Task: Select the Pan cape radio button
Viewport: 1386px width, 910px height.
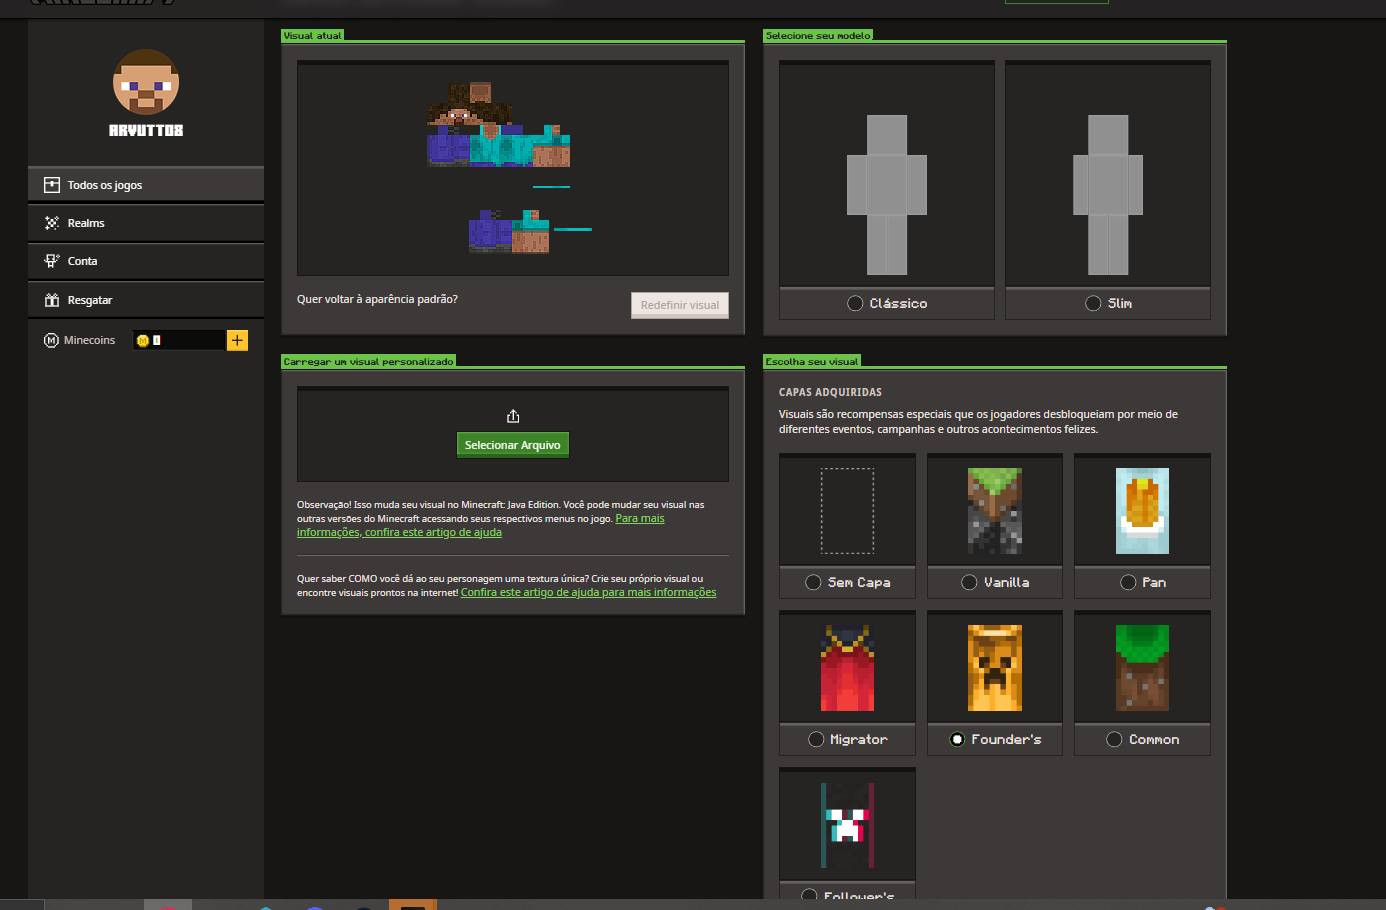Action: 1128,582
